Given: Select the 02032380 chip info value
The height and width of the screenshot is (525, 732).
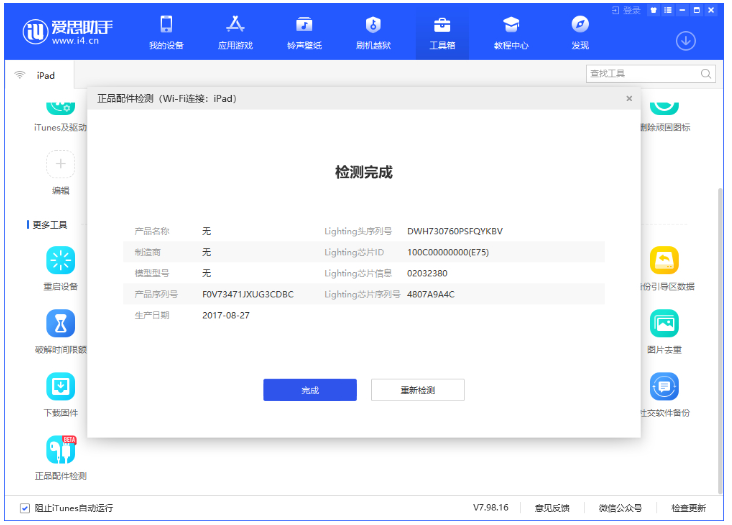Looking at the screenshot, I should 427,273.
